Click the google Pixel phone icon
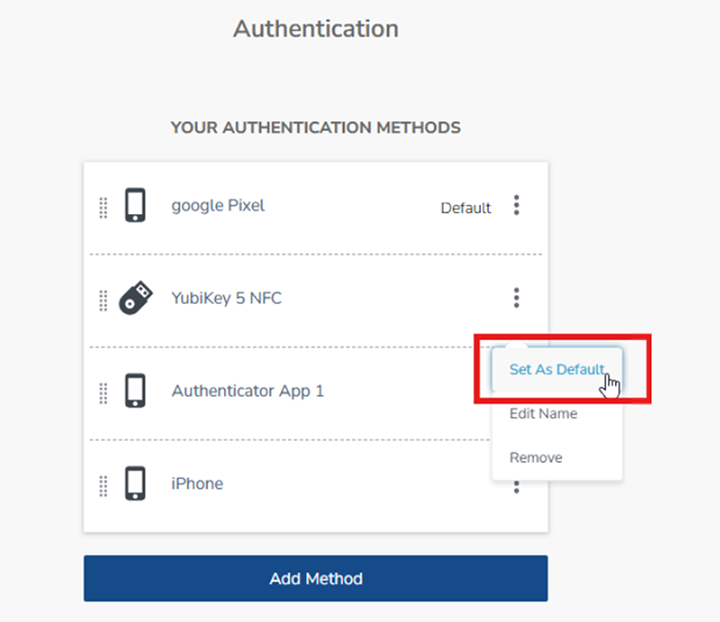Image resolution: width=720 pixels, height=622 pixels. (x=135, y=206)
